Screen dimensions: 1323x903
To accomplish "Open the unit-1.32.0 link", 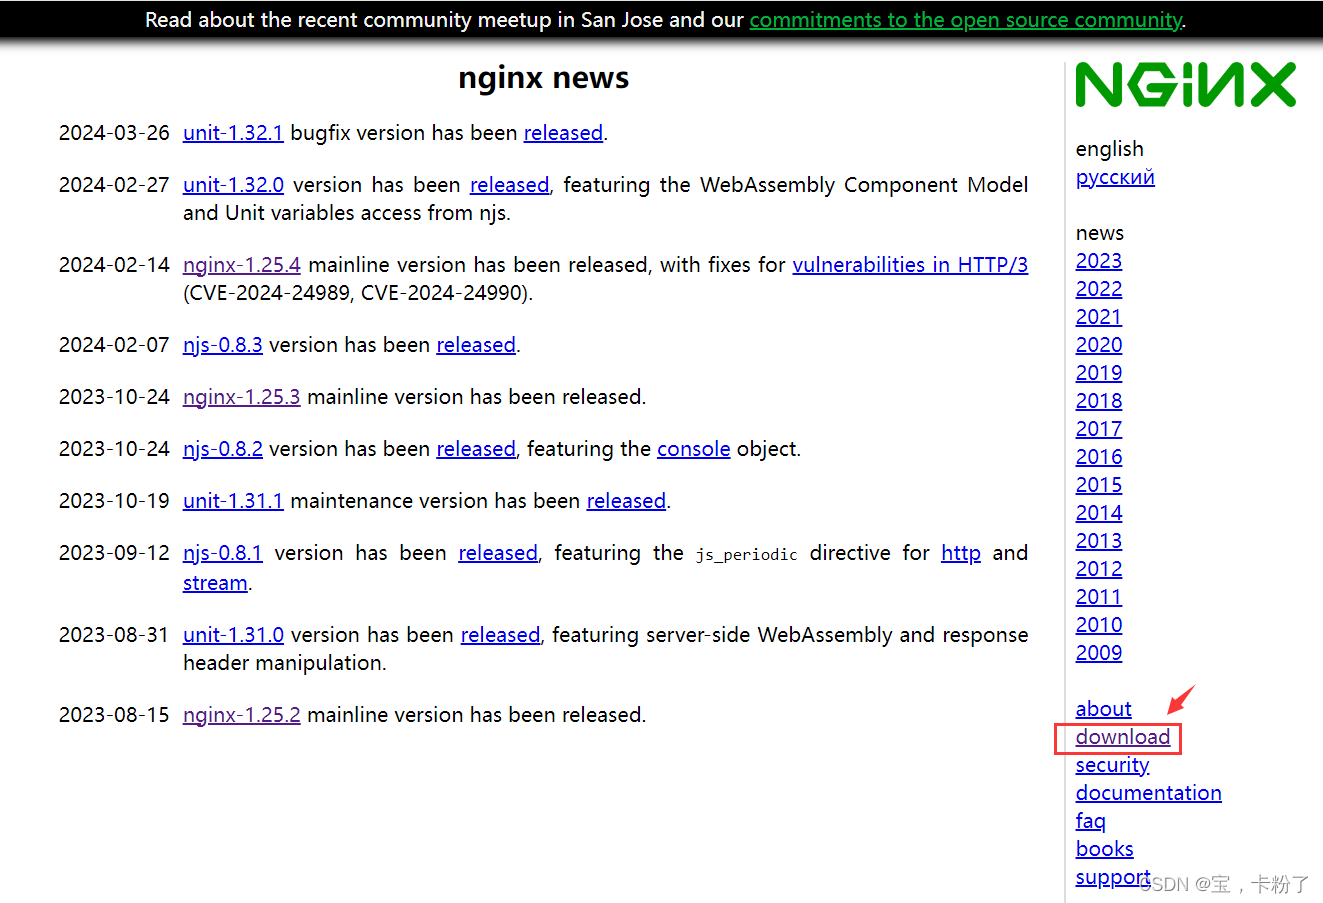I will 233,185.
